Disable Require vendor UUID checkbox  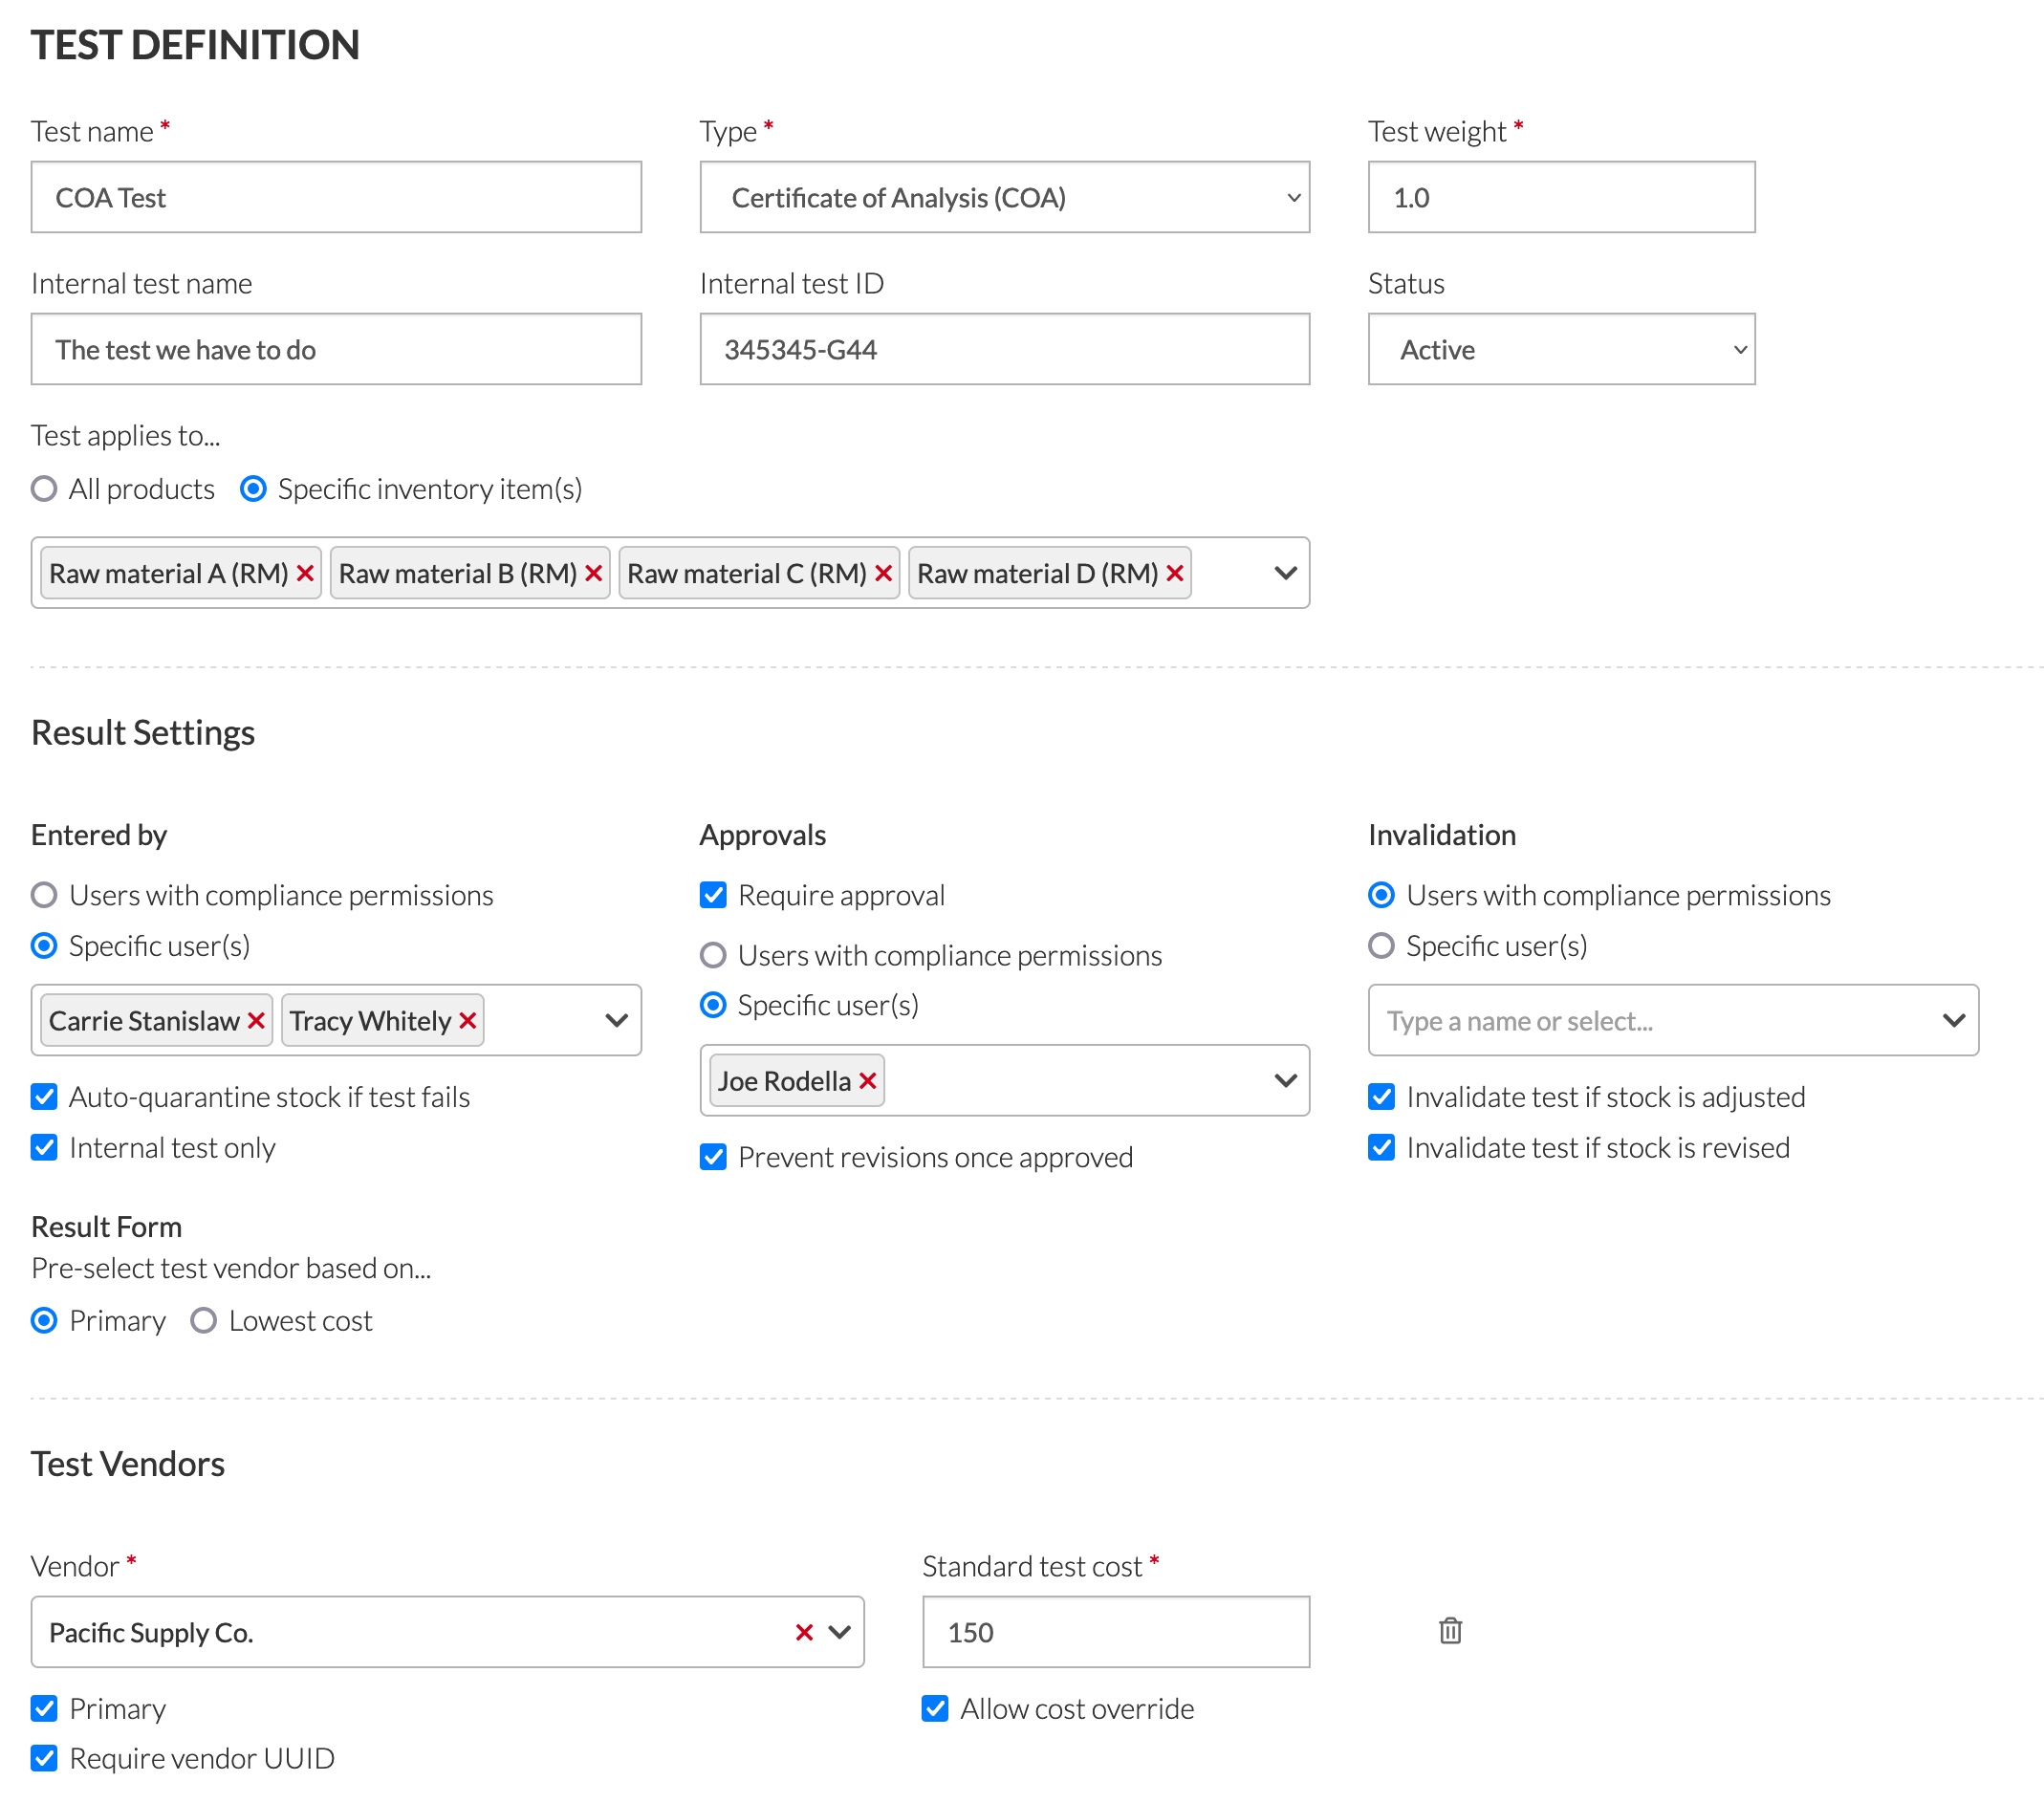click(x=44, y=1757)
